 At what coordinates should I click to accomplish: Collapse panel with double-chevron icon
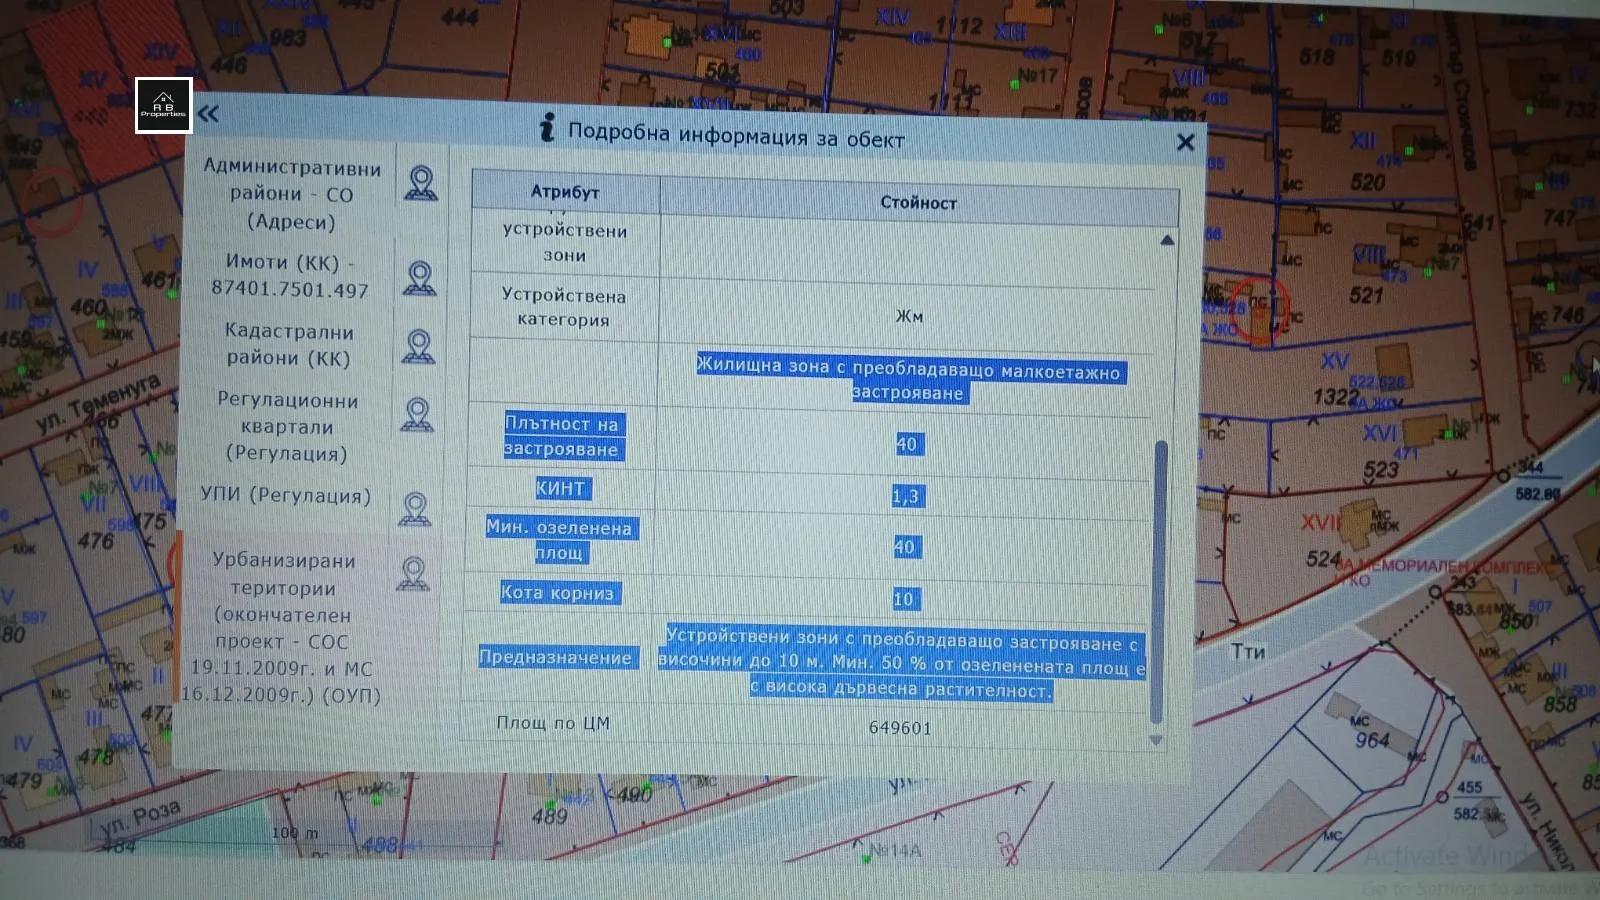tap(208, 114)
